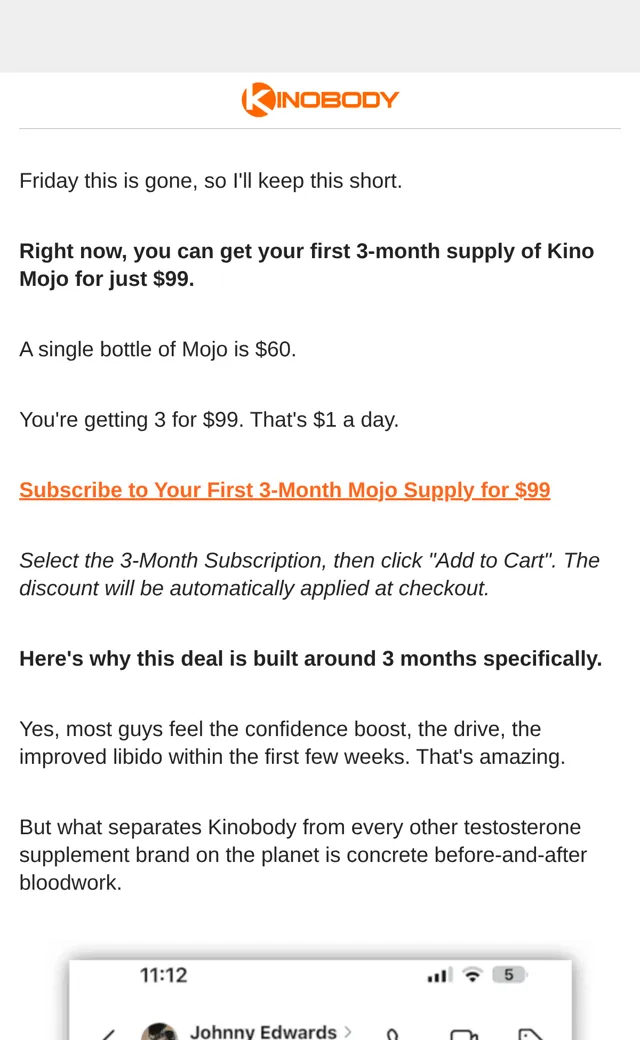Screen dimensions: 640x1040
Task: Click the tag icon in chat header
Action: click(531, 1034)
